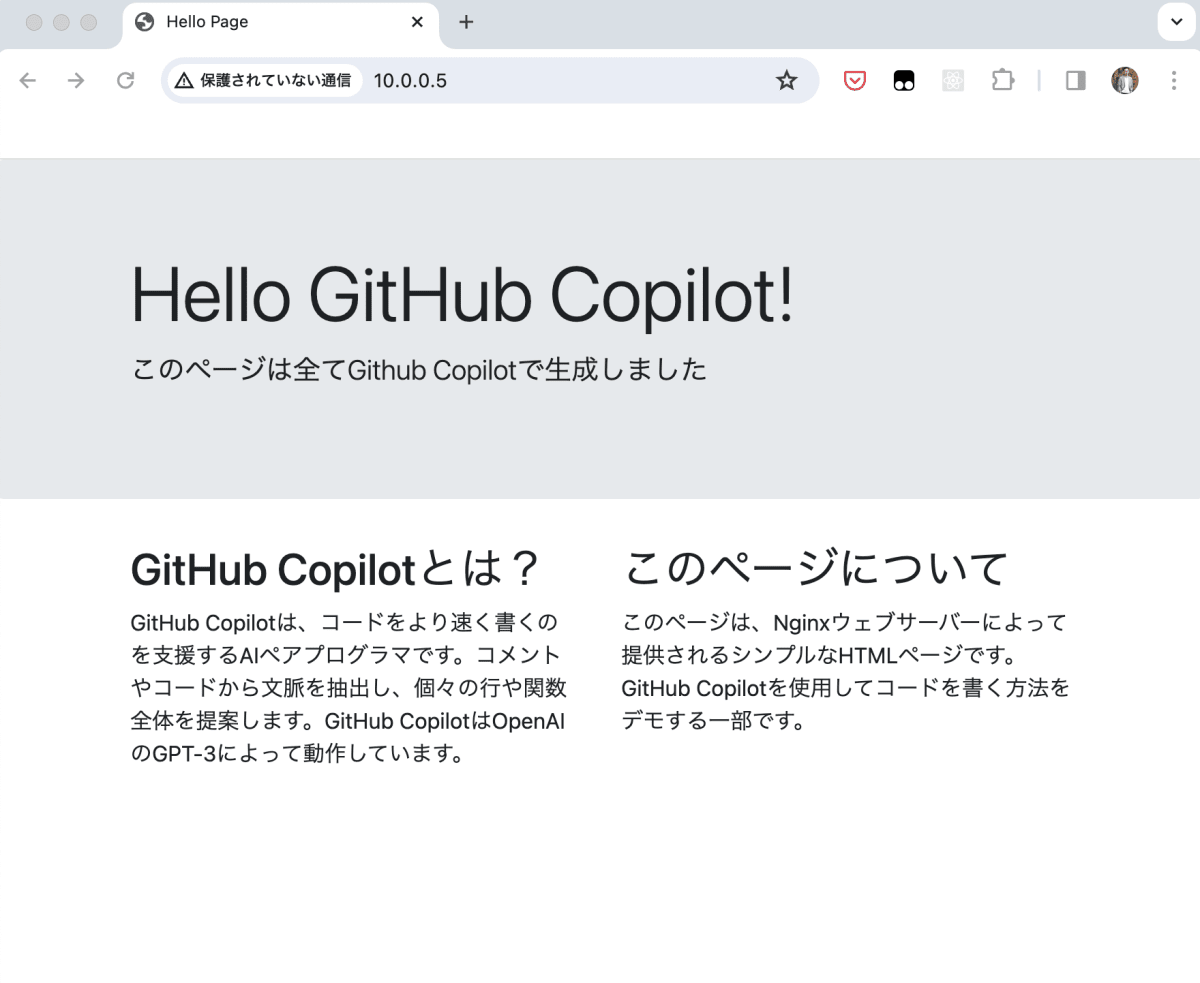Go back to the previous page

pos(28,81)
